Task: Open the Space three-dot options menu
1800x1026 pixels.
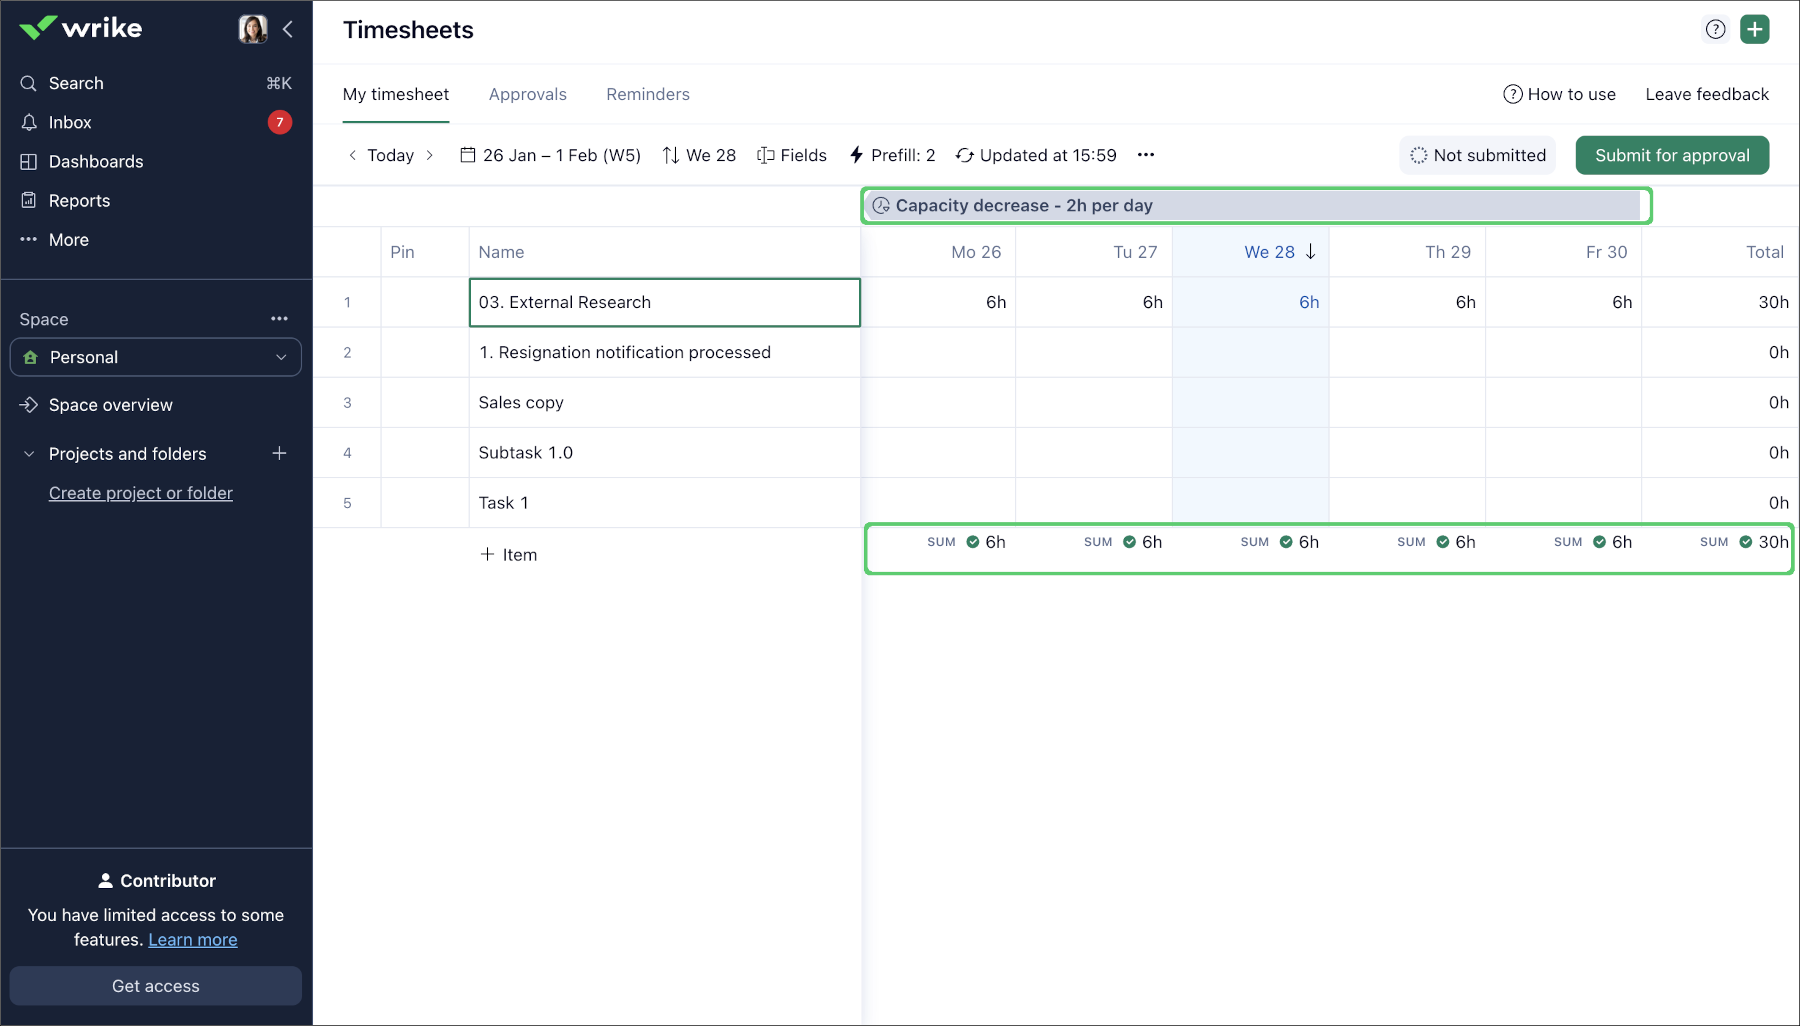Action: (279, 319)
